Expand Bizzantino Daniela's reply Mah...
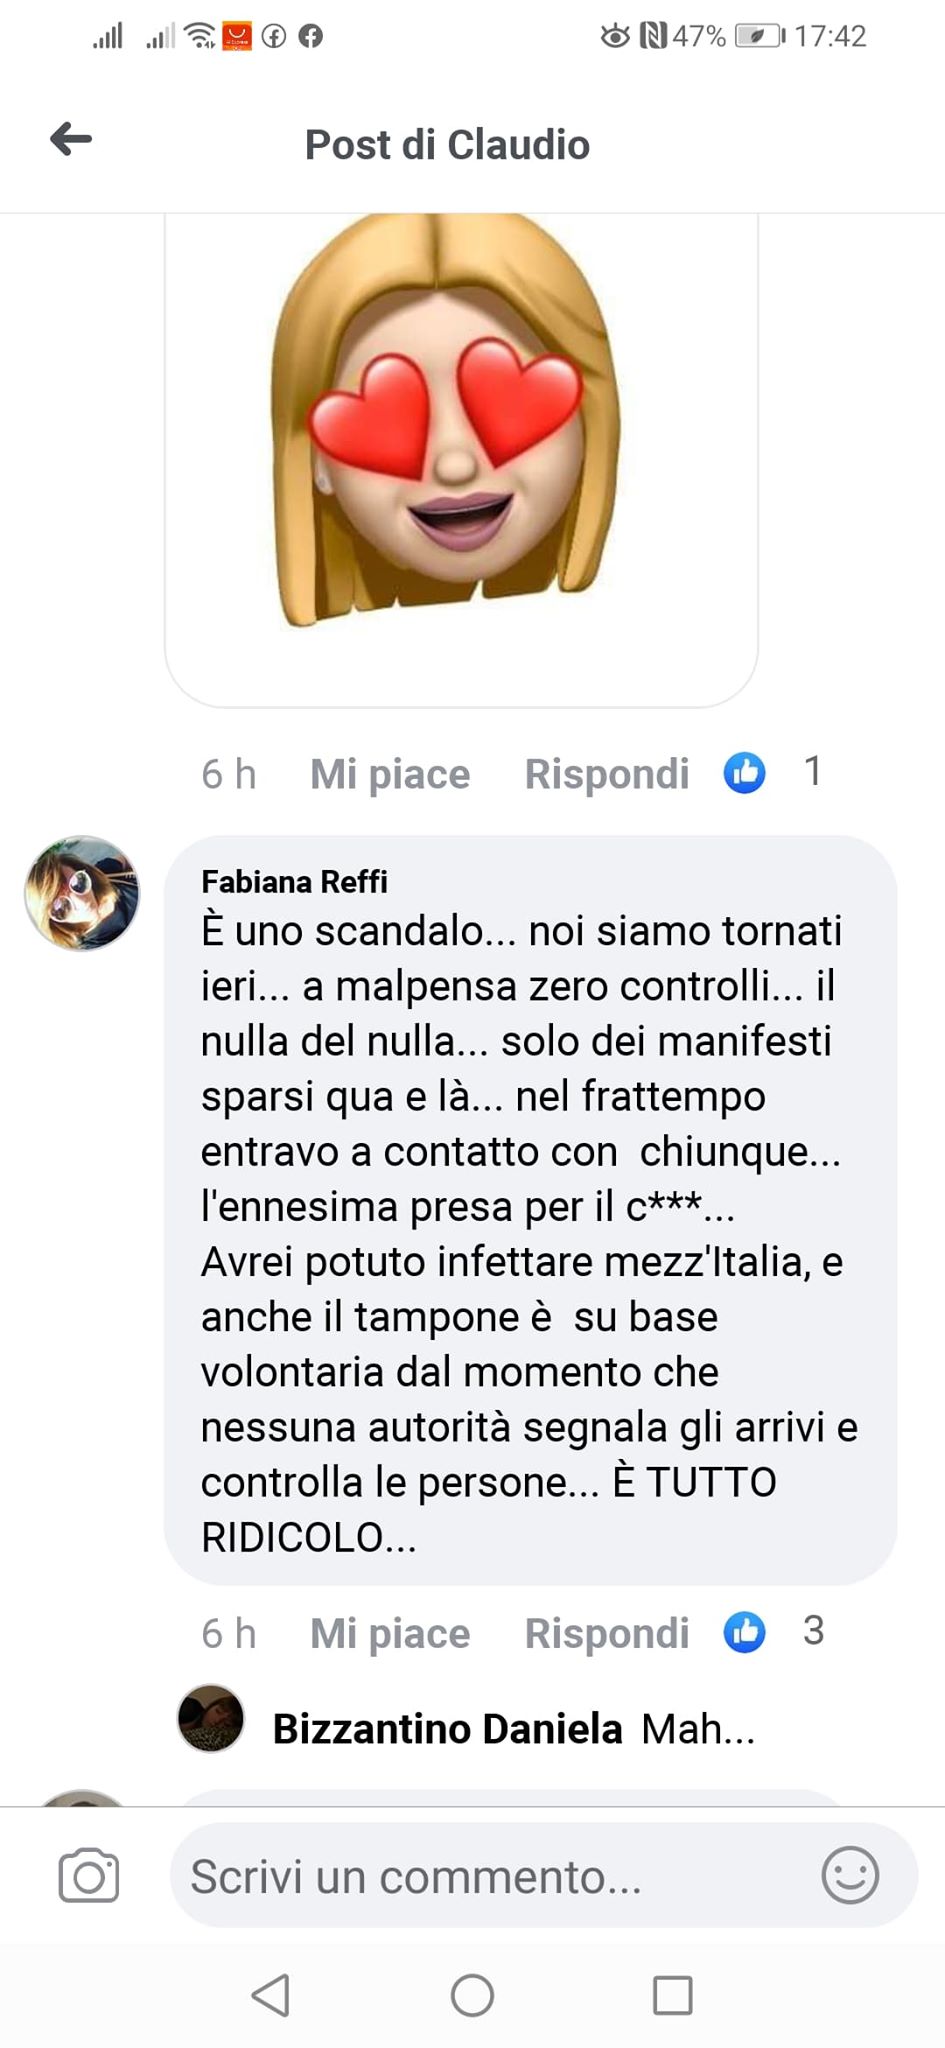This screenshot has height=2048, width=945. 698,1728
